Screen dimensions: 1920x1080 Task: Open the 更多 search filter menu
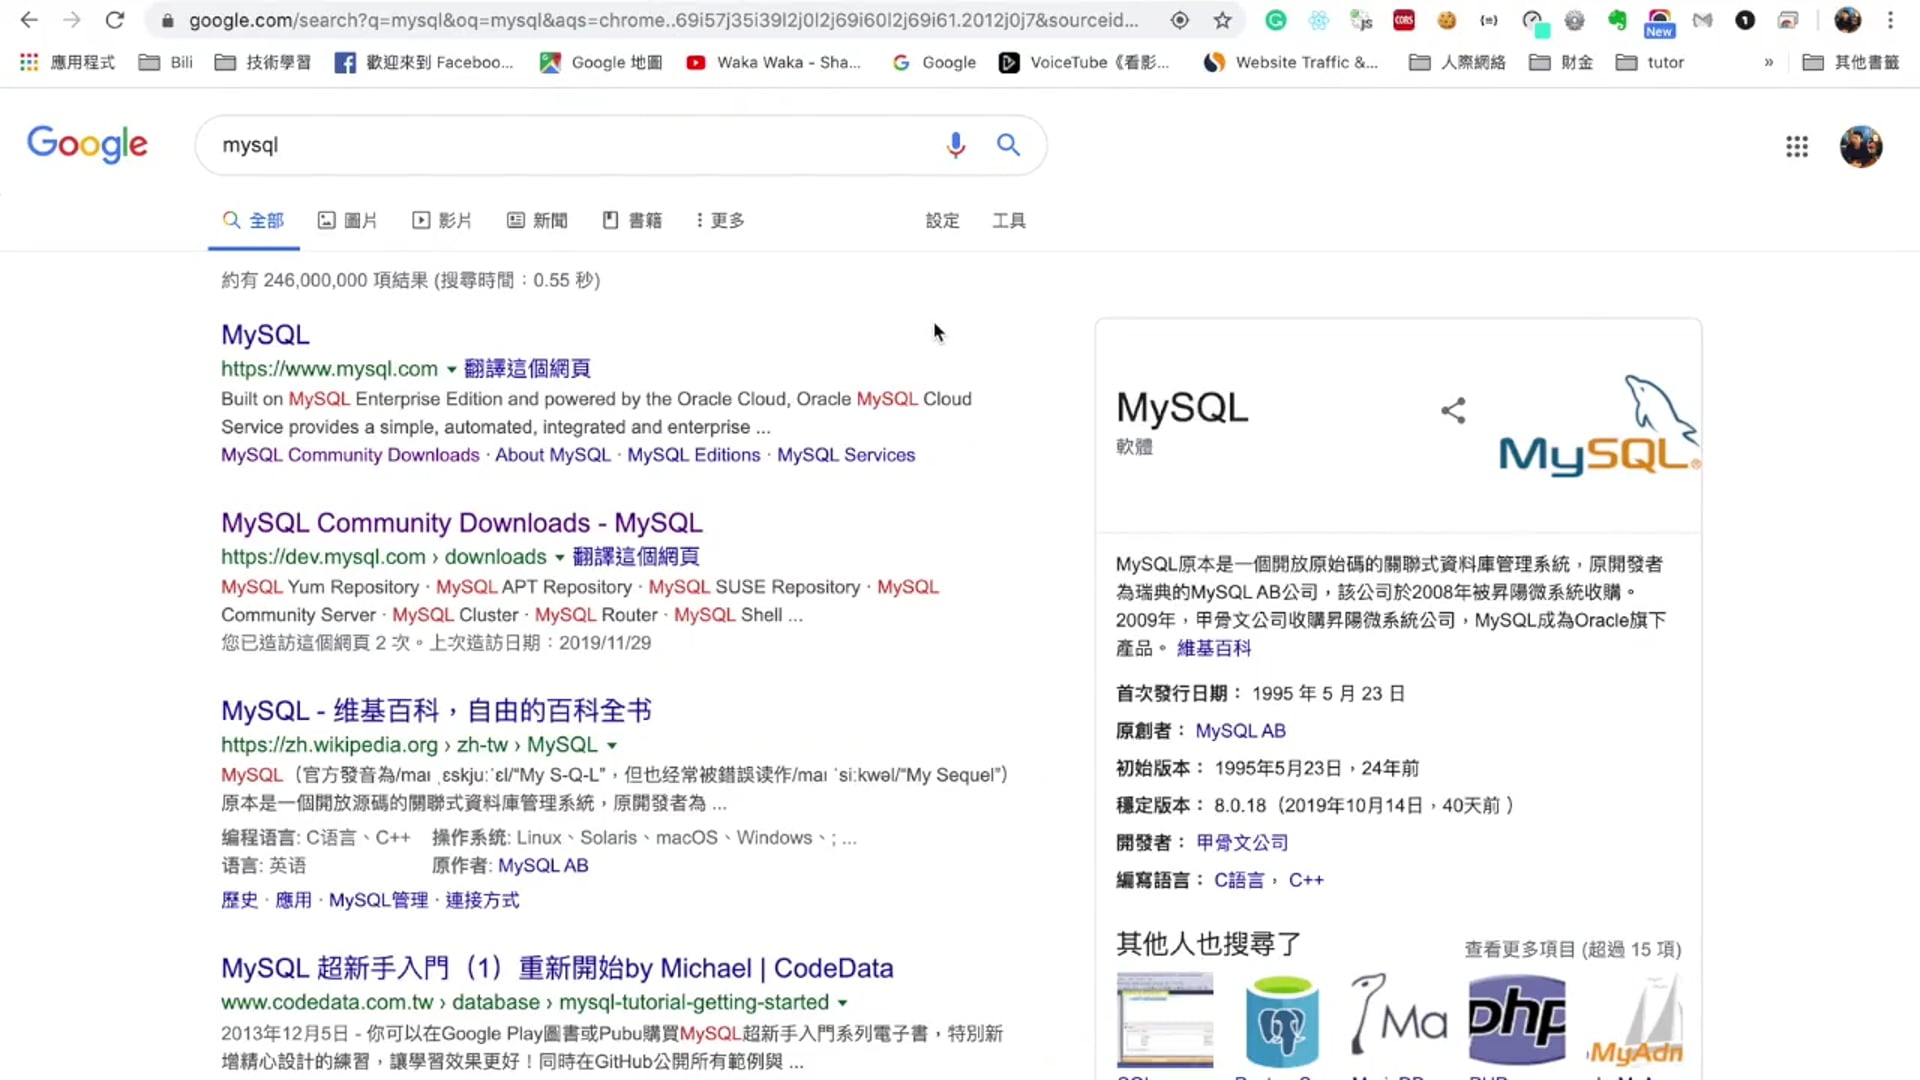click(720, 220)
